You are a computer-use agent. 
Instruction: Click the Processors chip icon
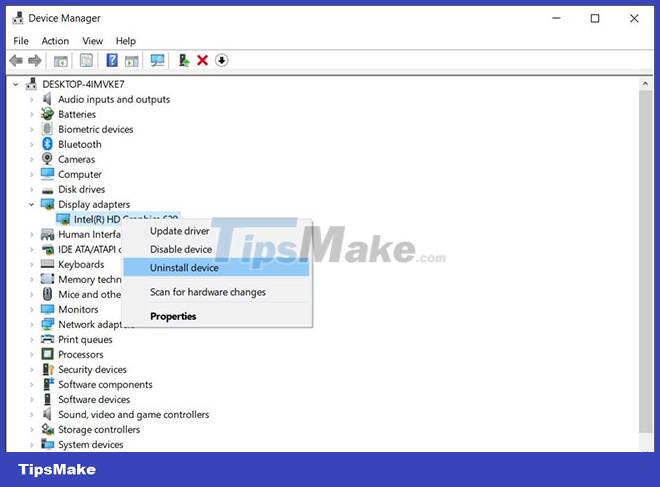pos(47,354)
